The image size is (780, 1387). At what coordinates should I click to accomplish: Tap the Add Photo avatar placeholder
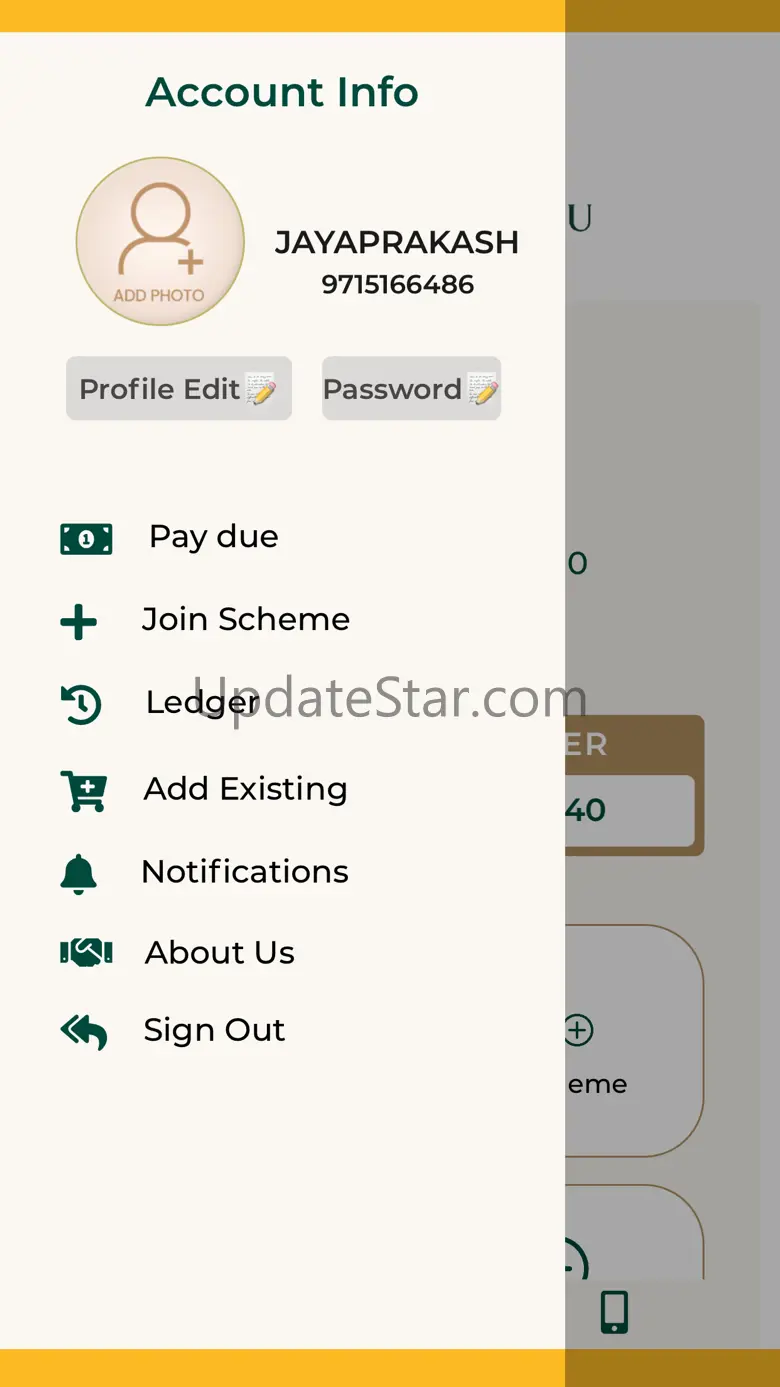tap(160, 241)
